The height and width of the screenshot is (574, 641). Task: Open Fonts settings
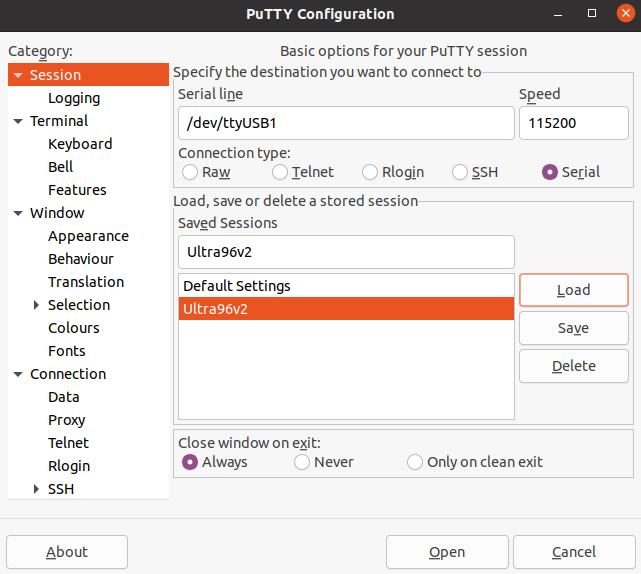[67, 351]
